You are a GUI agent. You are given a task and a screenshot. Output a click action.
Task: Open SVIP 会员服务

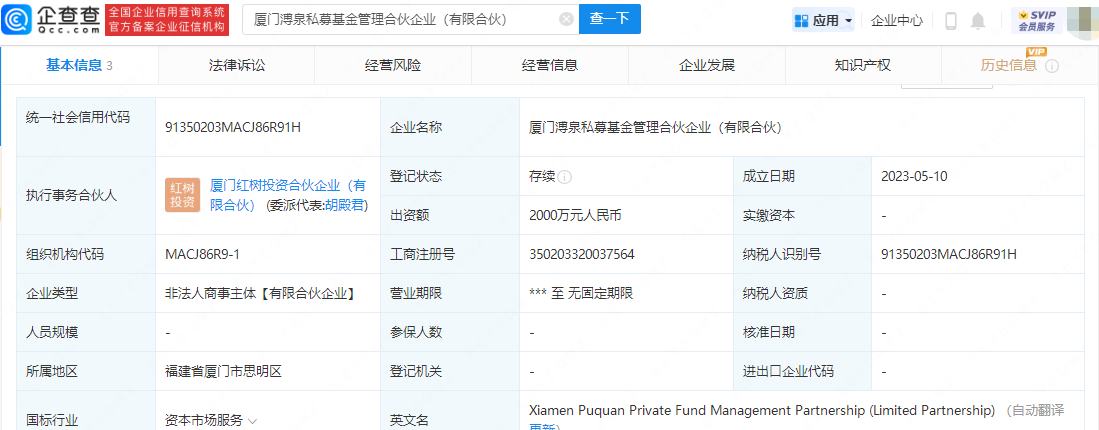pos(1037,21)
